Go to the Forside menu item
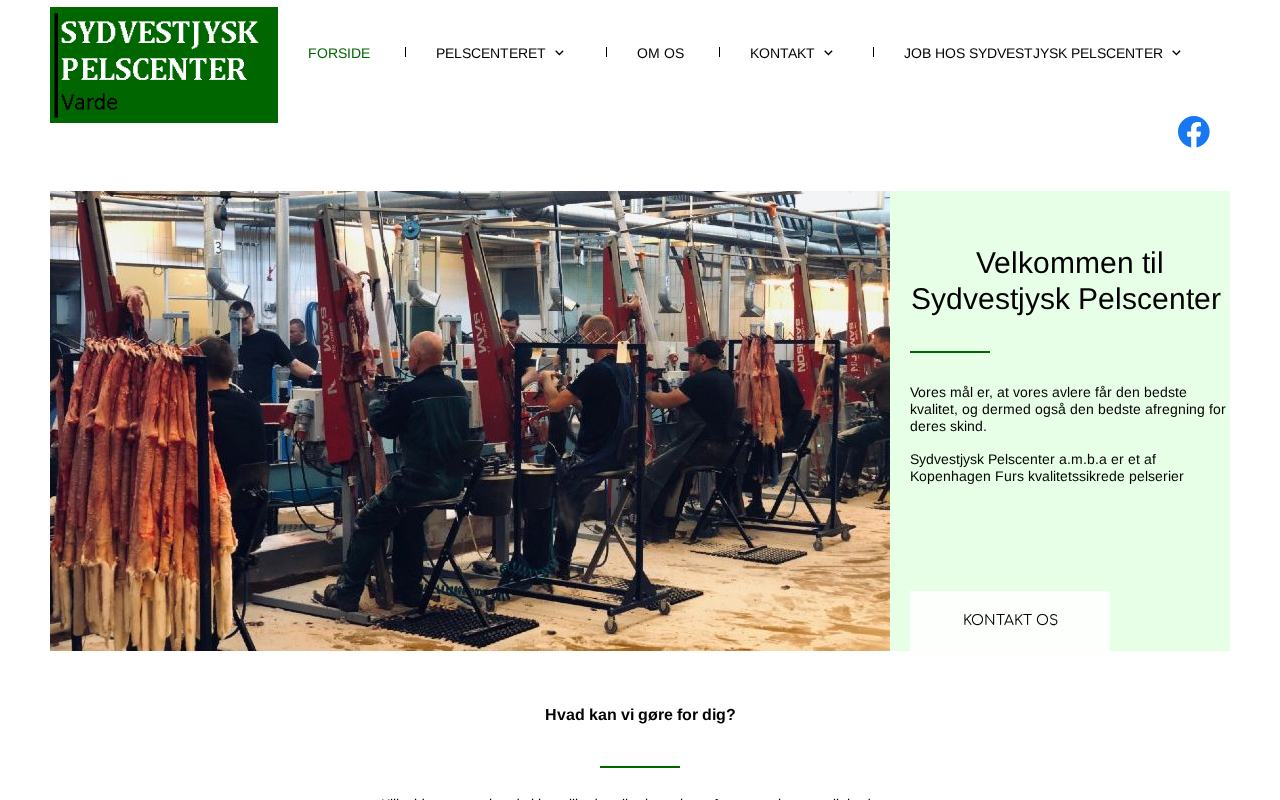The height and width of the screenshot is (800, 1280). point(339,53)
